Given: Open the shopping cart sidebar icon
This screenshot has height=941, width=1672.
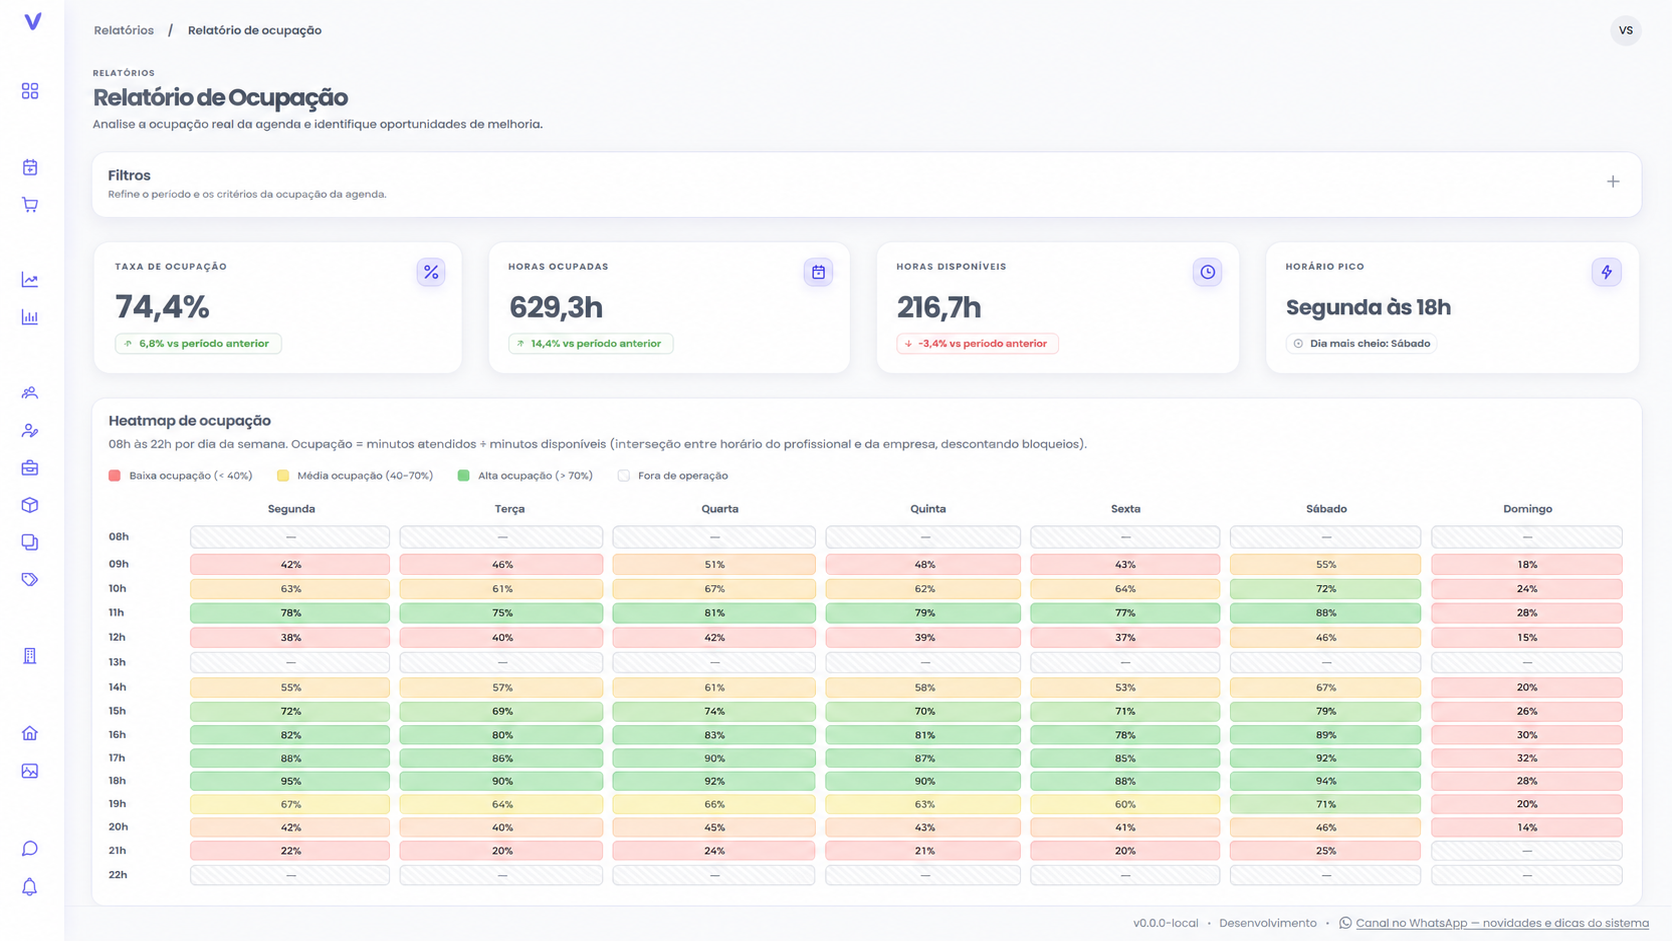Looking at the screenshot, I should click(x=30, y=205).
